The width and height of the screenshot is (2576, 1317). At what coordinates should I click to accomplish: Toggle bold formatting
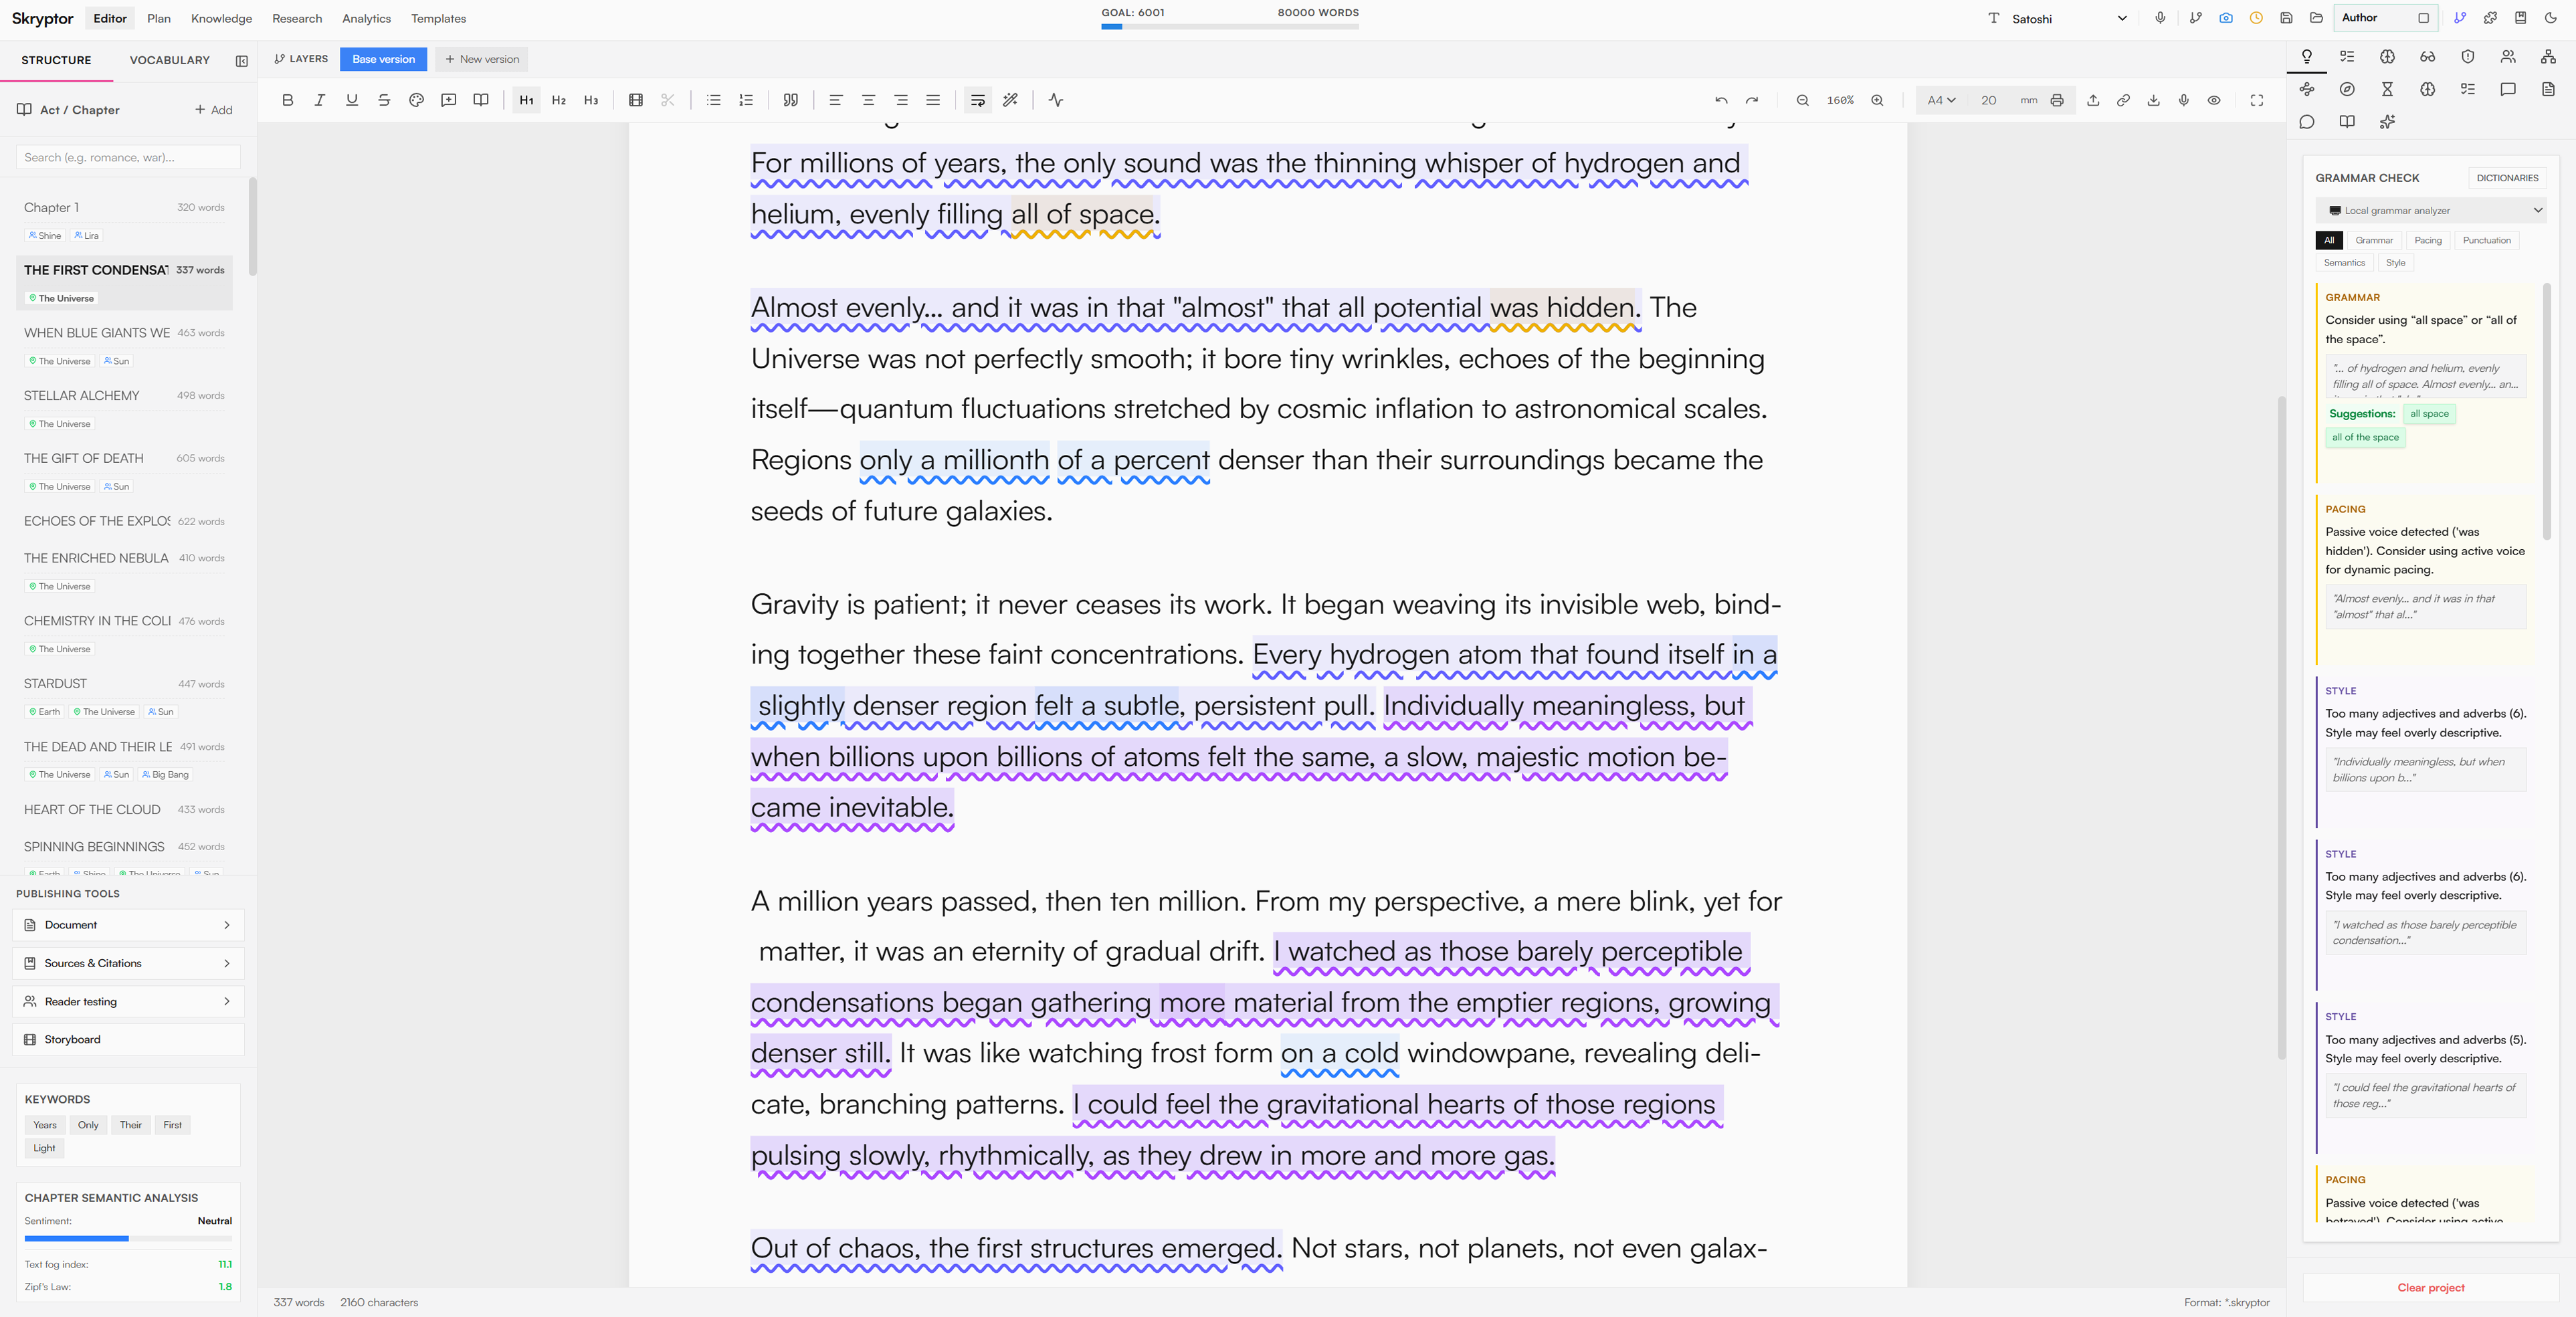287,100
